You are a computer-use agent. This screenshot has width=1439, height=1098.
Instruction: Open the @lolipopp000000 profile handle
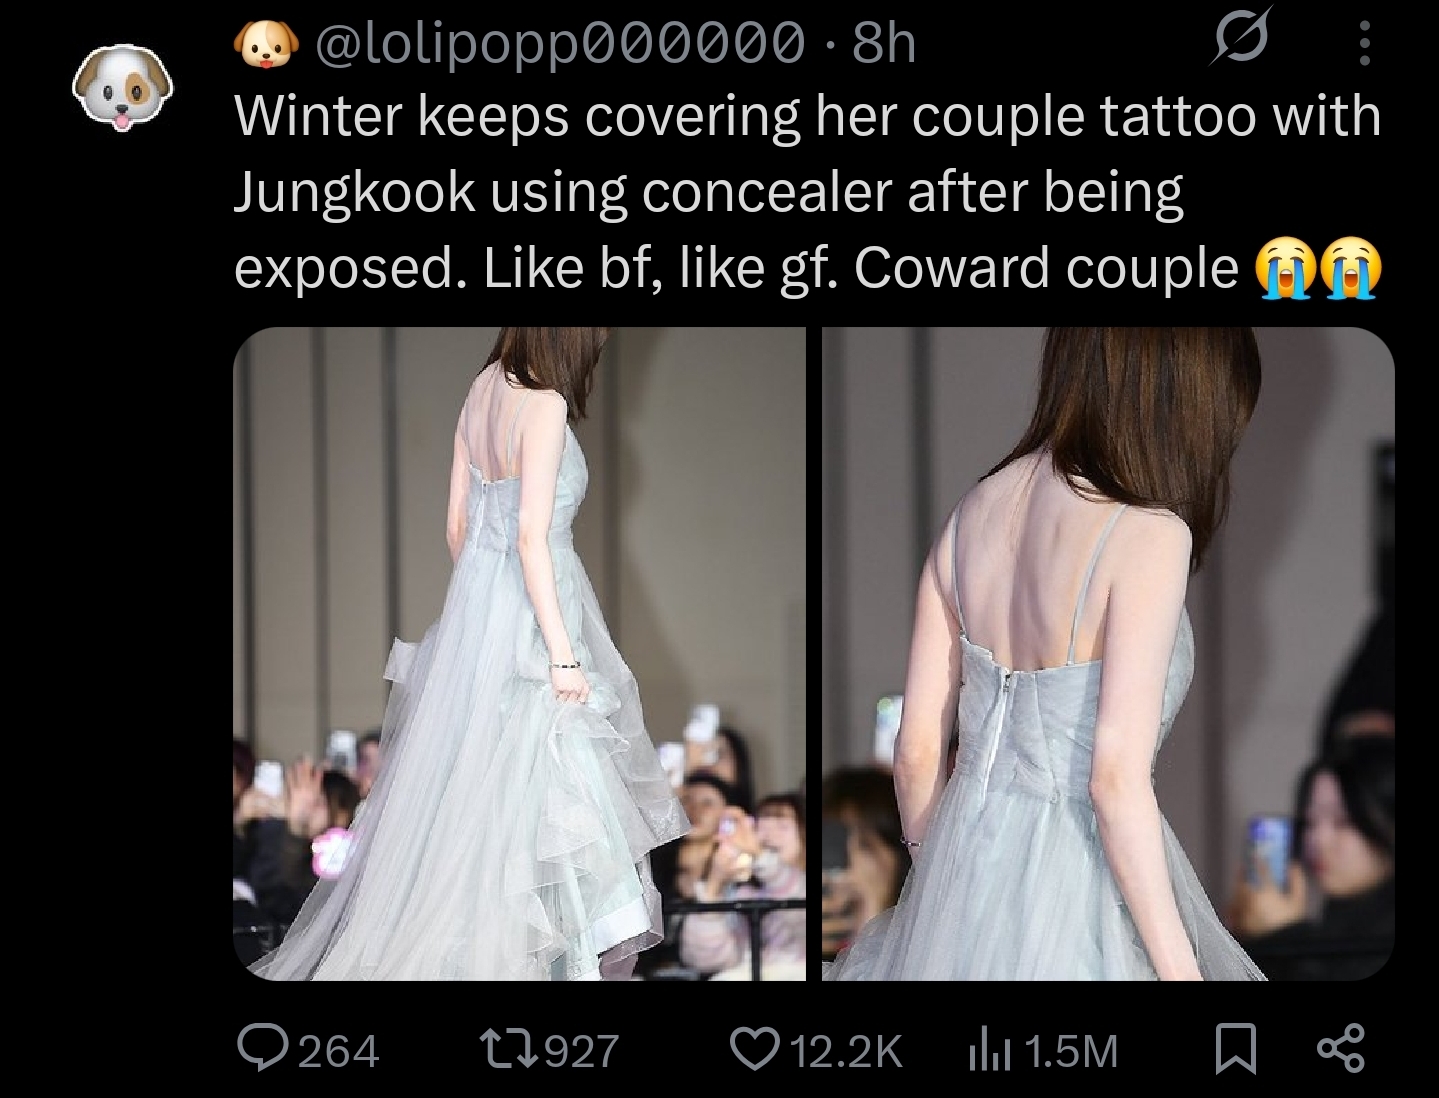pyautogui.click(x=560, y=43)
